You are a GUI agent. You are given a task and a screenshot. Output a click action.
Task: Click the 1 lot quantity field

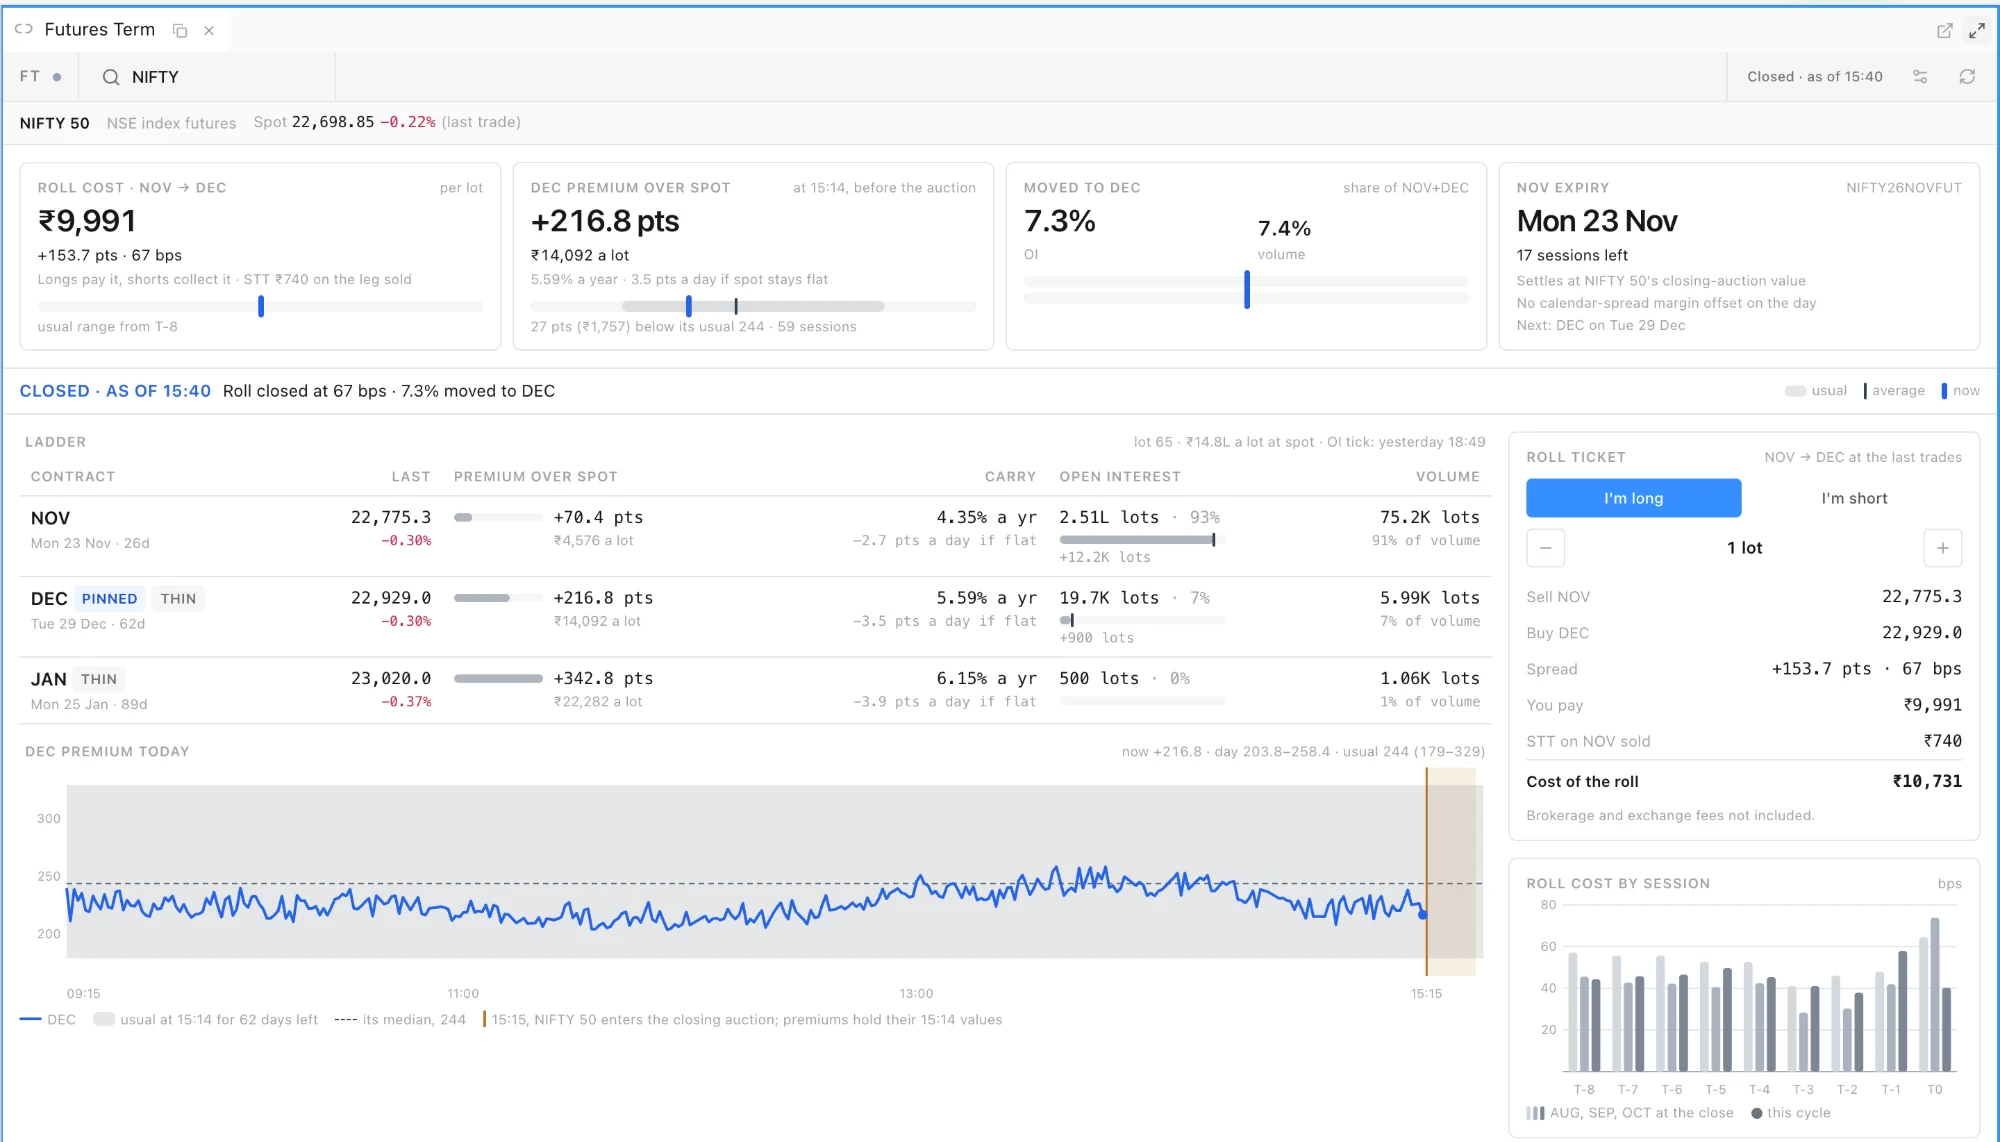(x=1744, y=548)
